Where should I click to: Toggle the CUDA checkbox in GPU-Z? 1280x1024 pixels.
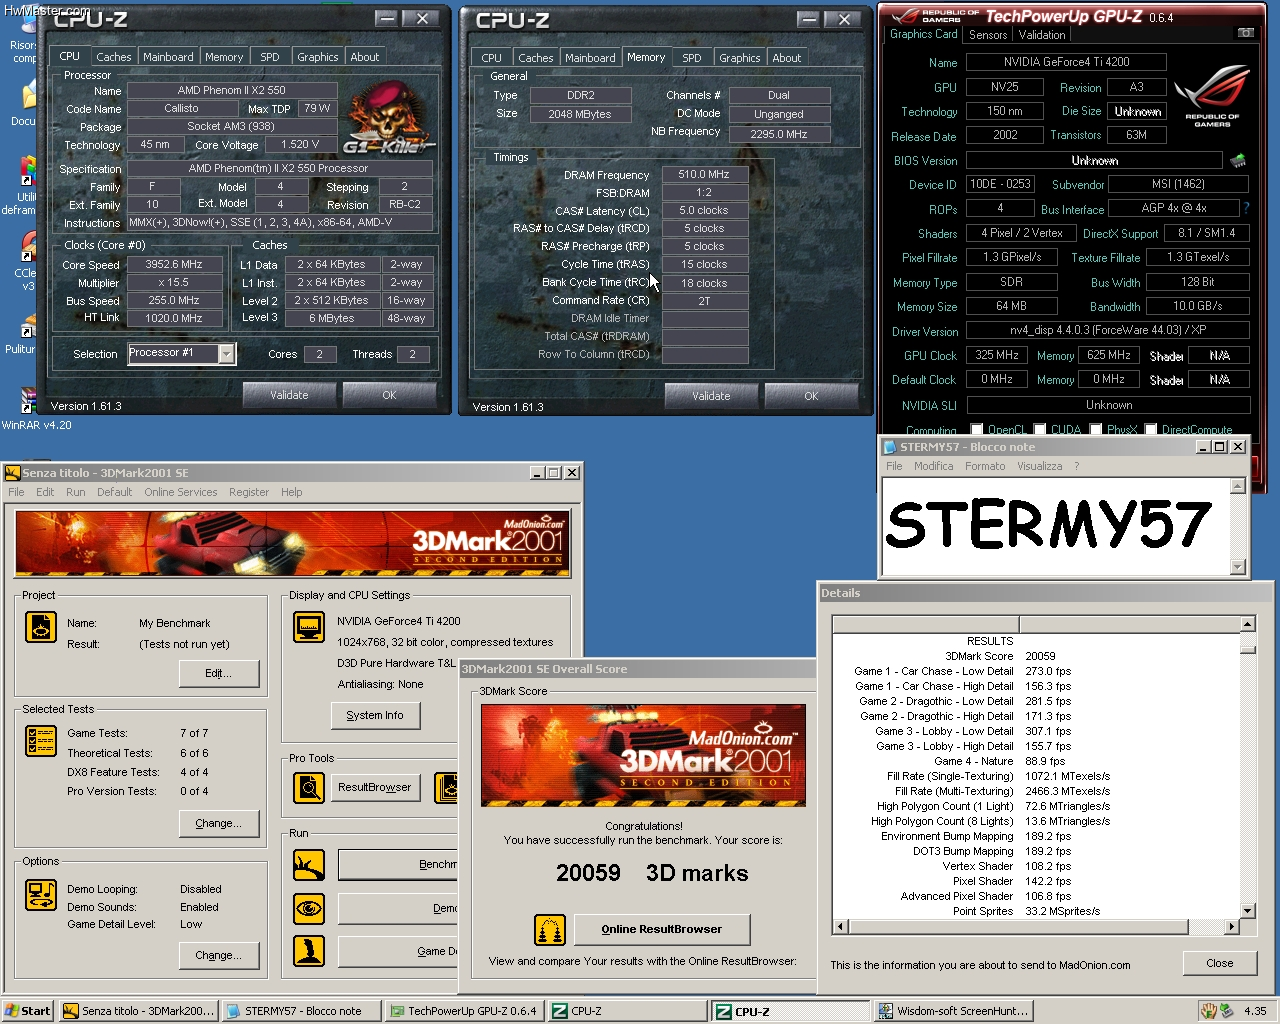tap(1040, 430)
